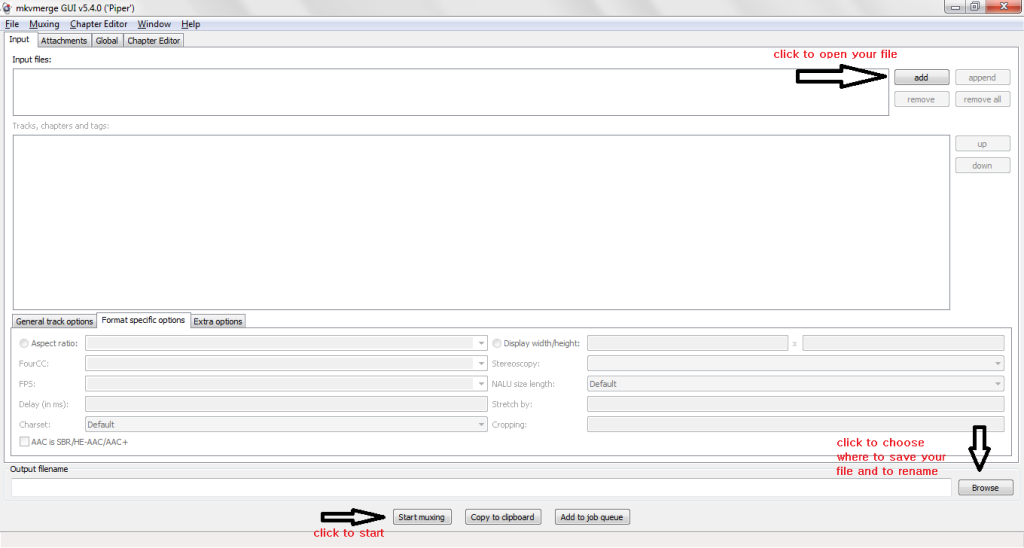This screenshot has width=1024, height=548.
Task: Click the Add to job queue button
Action: pos(591,517)
